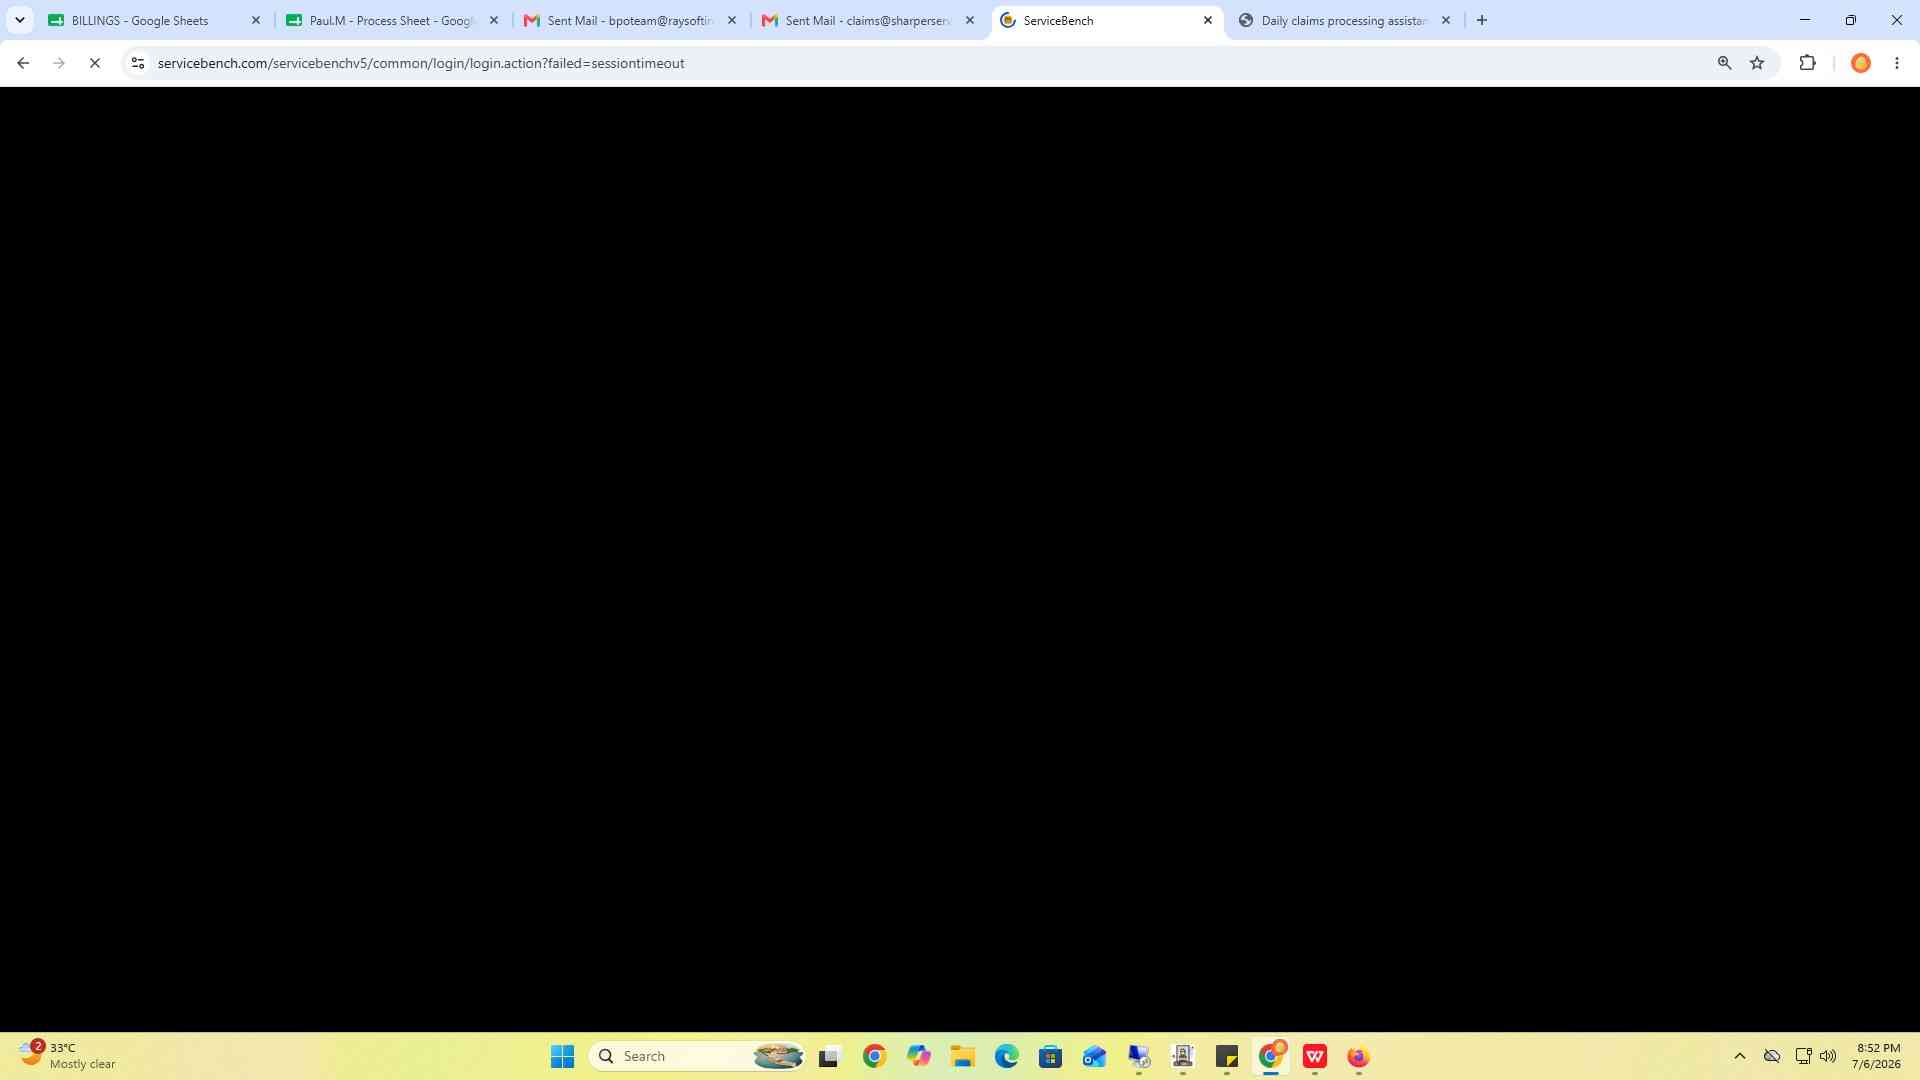This screenshot has width=1920, height=1080.
Task: Launch WPS Office from the taskbar
Action: (1314, 1056)
